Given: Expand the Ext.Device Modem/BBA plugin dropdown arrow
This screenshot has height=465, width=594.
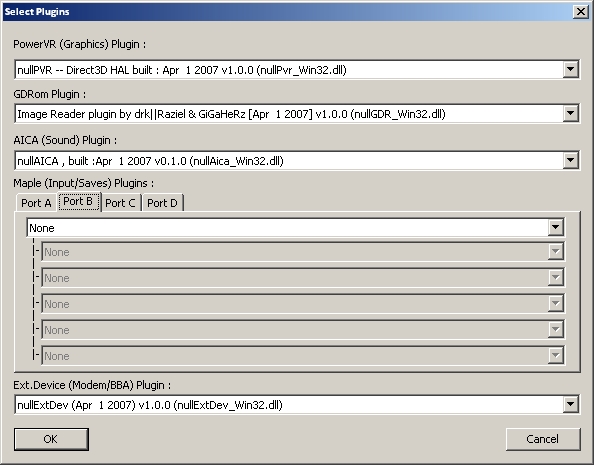Looking at the screenshot, I should click(570, 405).
